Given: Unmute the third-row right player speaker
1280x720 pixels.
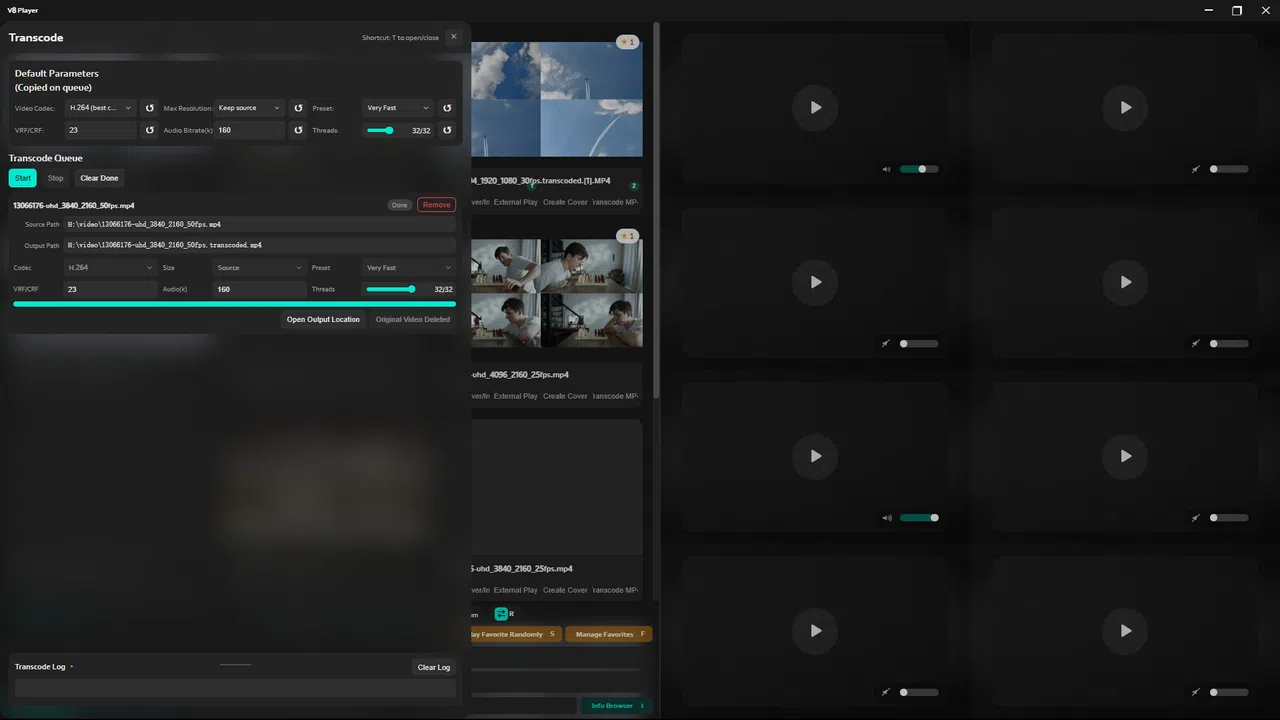Looking at the screenshot, I should point(1196,518).
